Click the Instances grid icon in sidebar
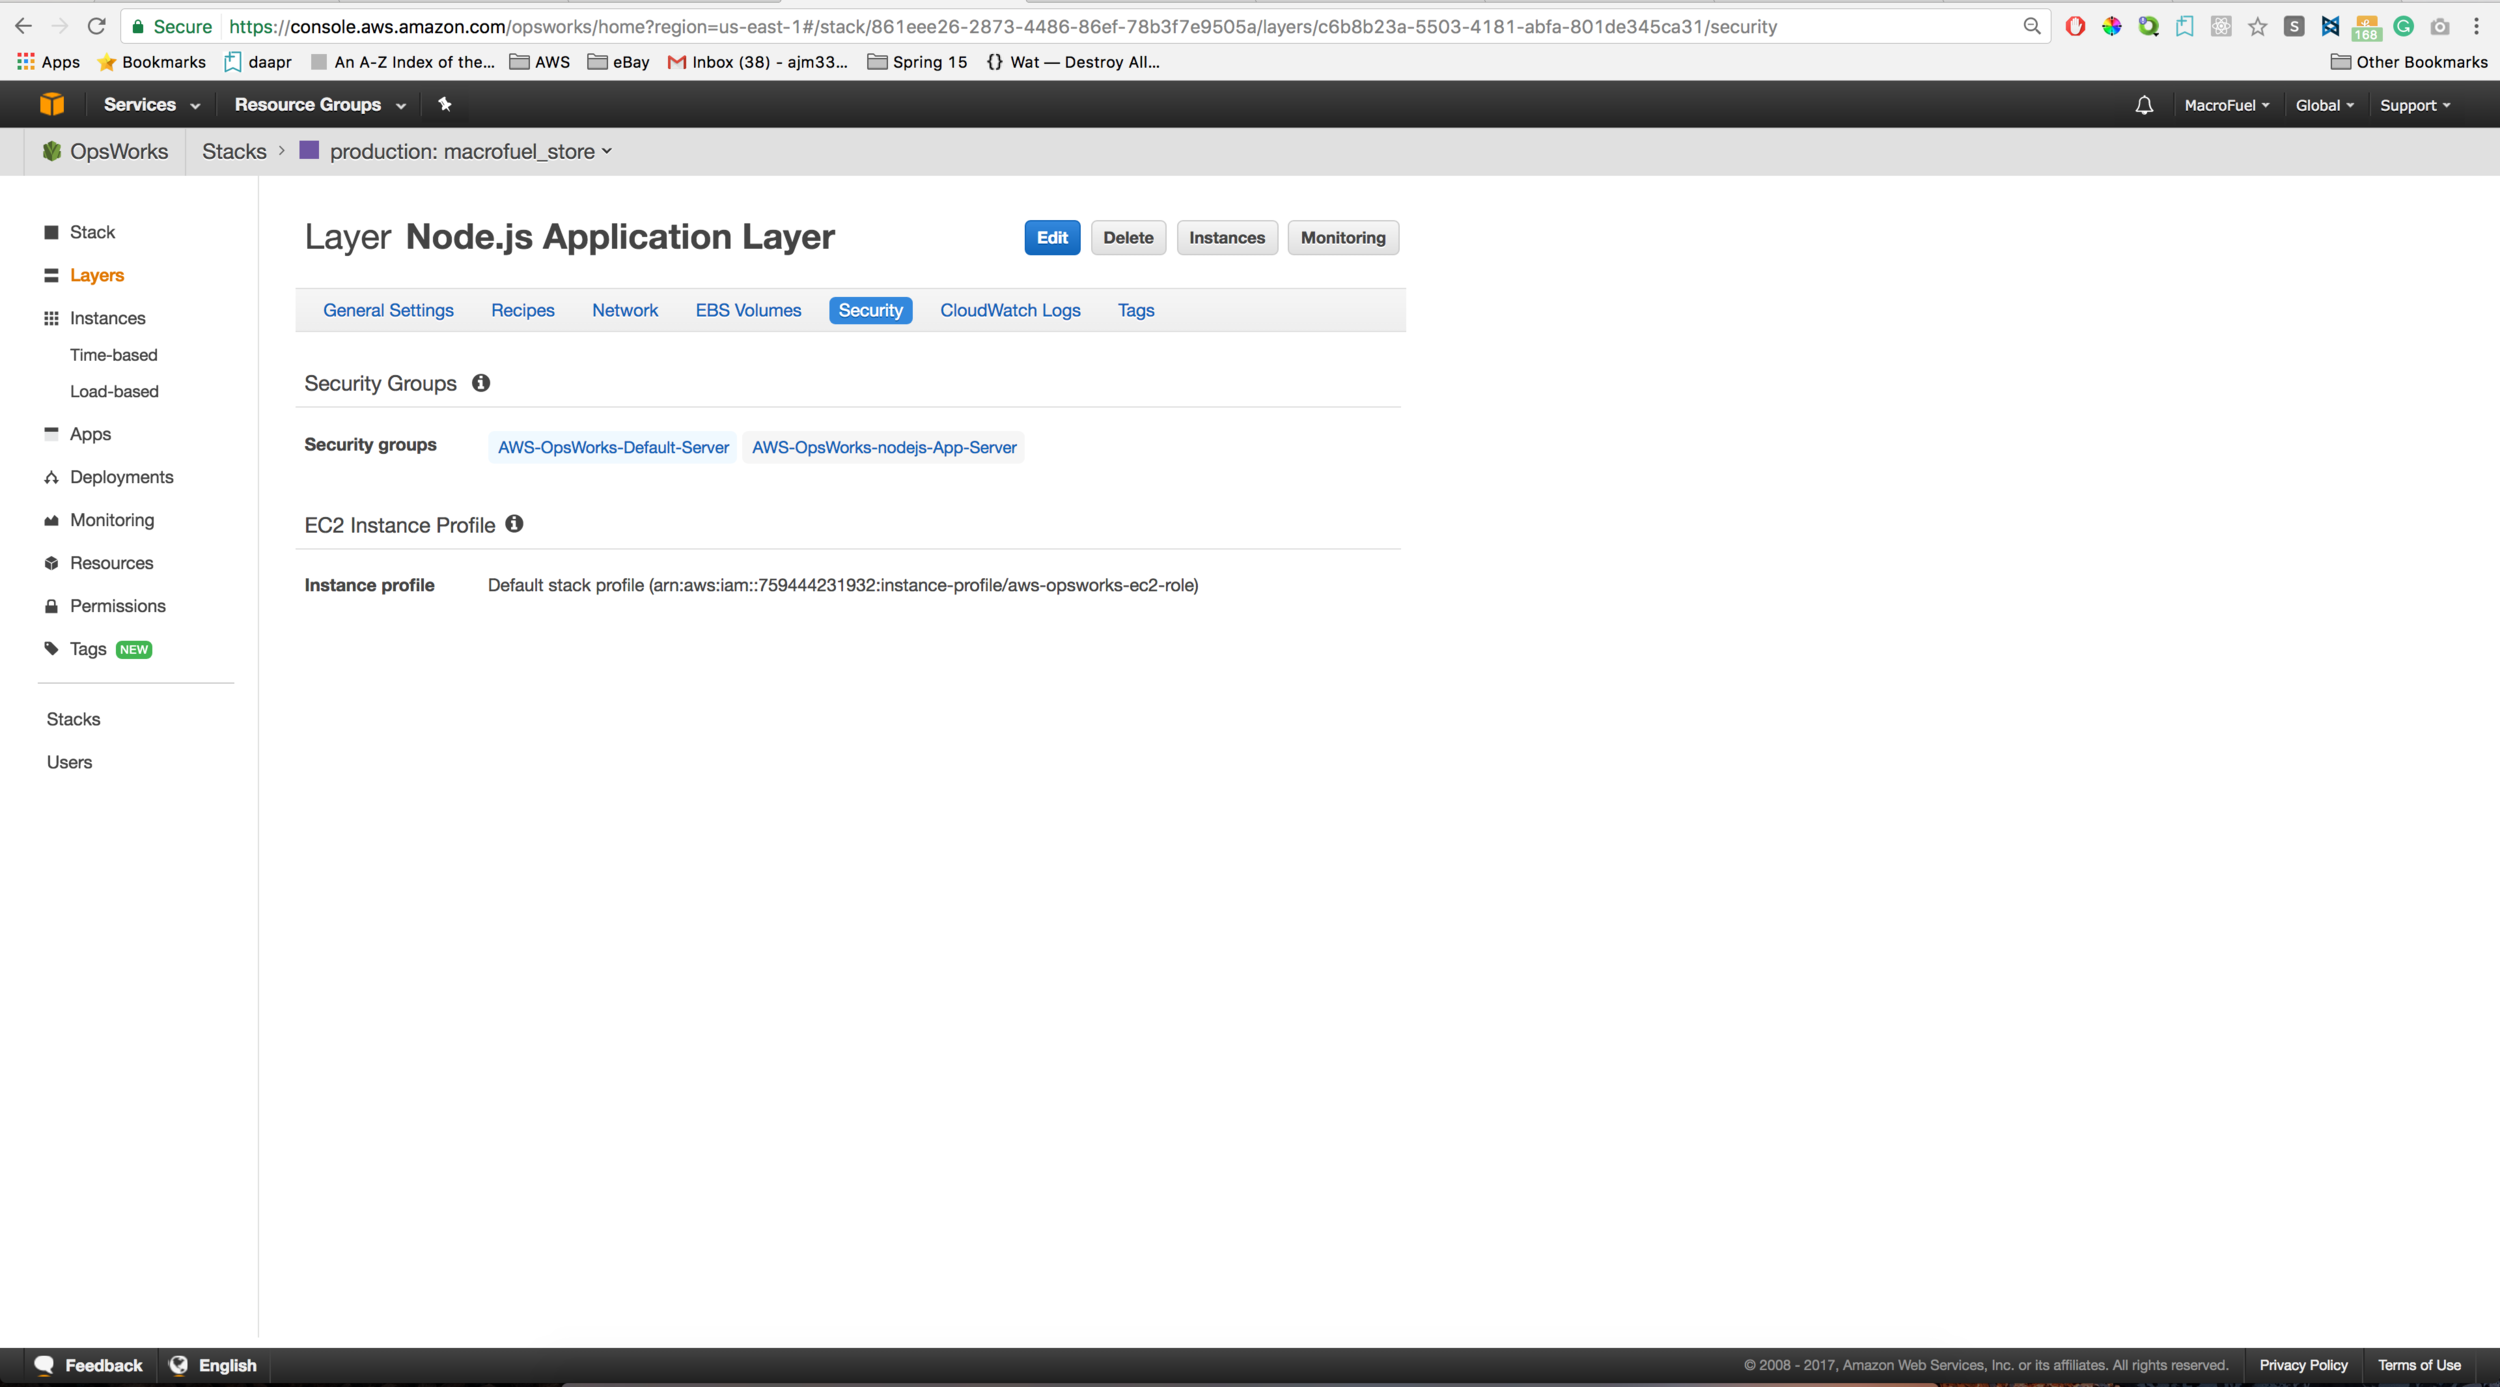Screen dimensions: 2500x1387 [x=52, y=318]
